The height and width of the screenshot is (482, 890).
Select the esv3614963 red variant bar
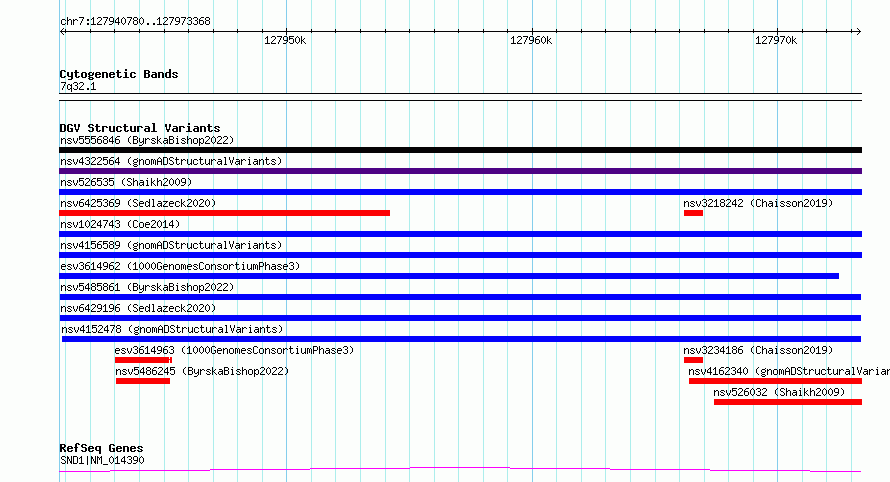pyautogui.click(x=143, y=360)
